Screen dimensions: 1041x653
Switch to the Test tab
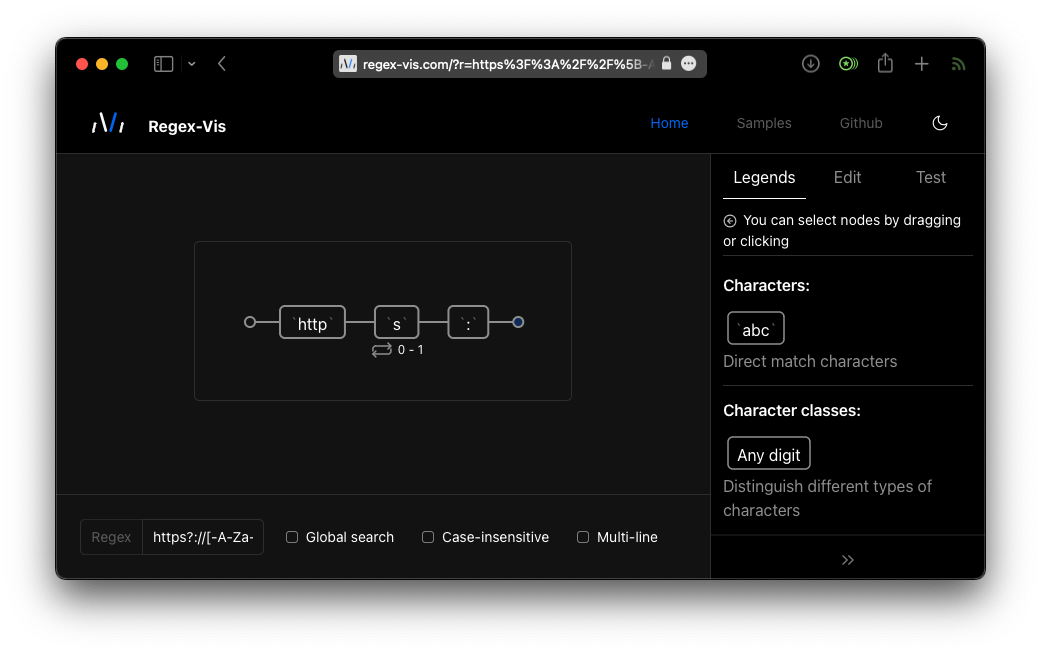tap(930, 177)
